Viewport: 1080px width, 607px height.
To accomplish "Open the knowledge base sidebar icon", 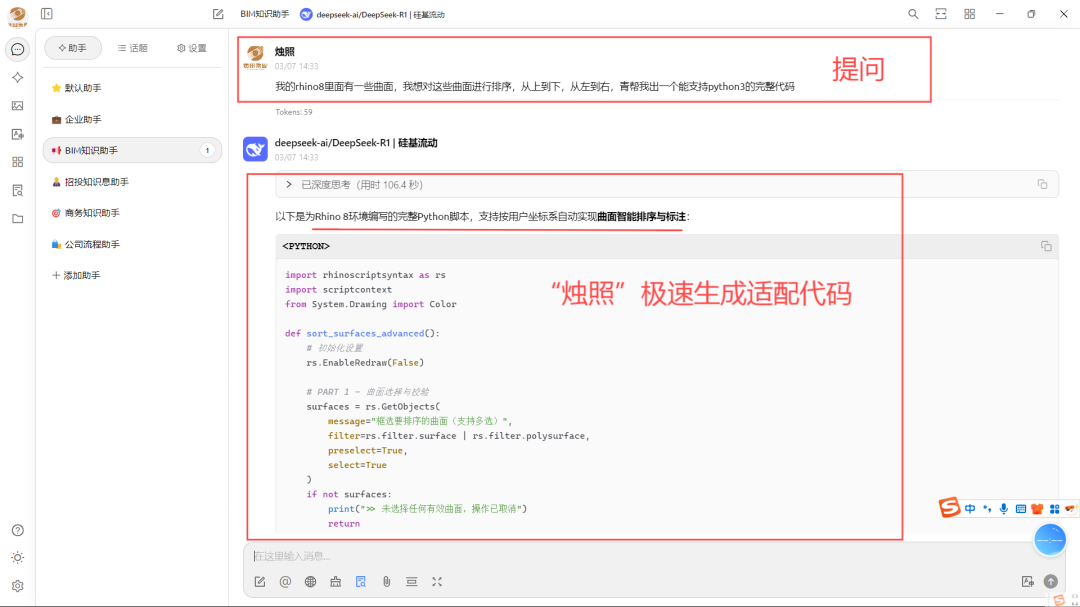I will pos(18,190).
